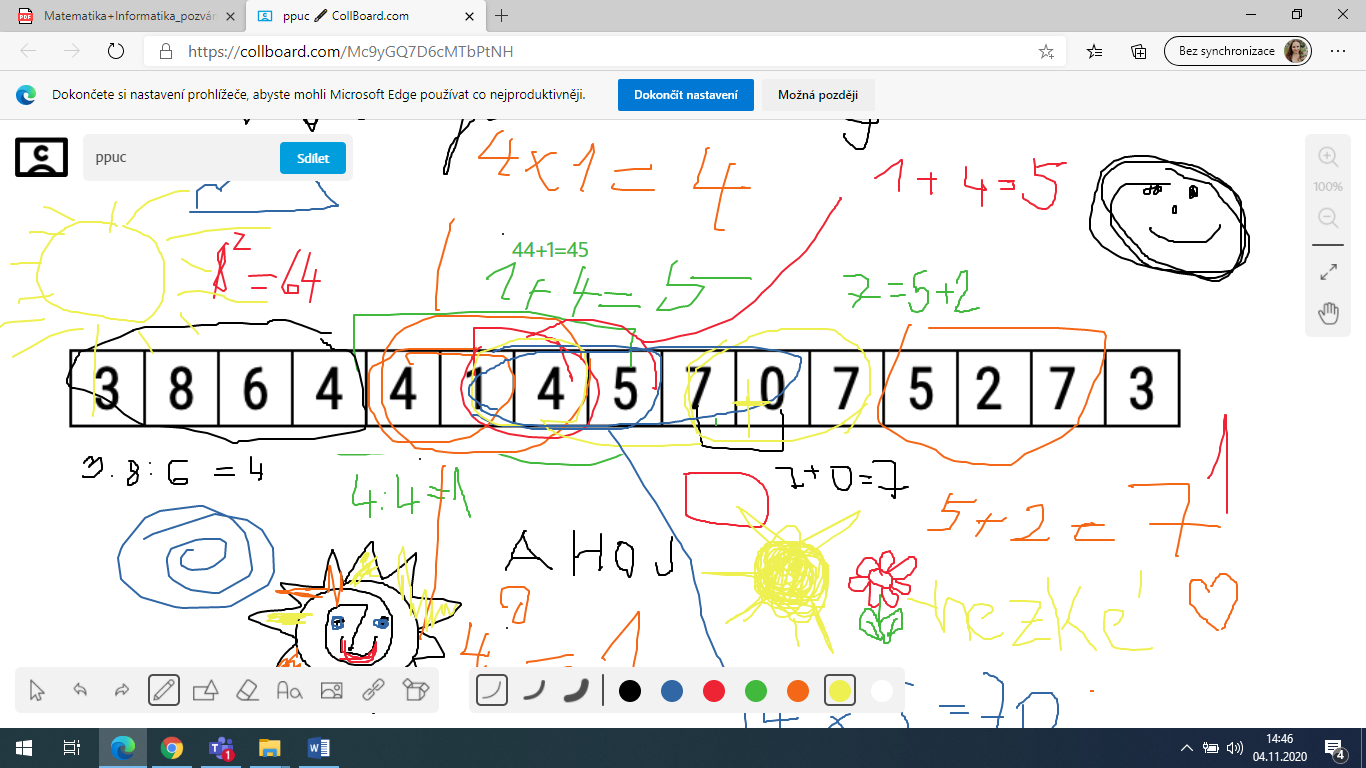Viewport: 1366px width, 768px height.
Task: Open the 3D box tool
Action: pyautogui.click(x=415, y=690)
